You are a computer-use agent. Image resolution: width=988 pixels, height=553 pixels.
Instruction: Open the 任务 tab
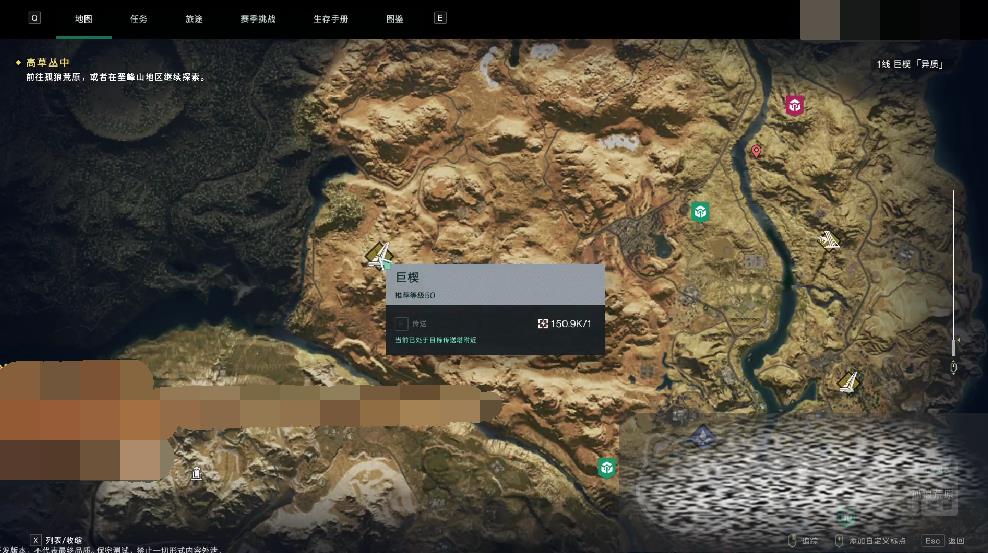[139, 19]
